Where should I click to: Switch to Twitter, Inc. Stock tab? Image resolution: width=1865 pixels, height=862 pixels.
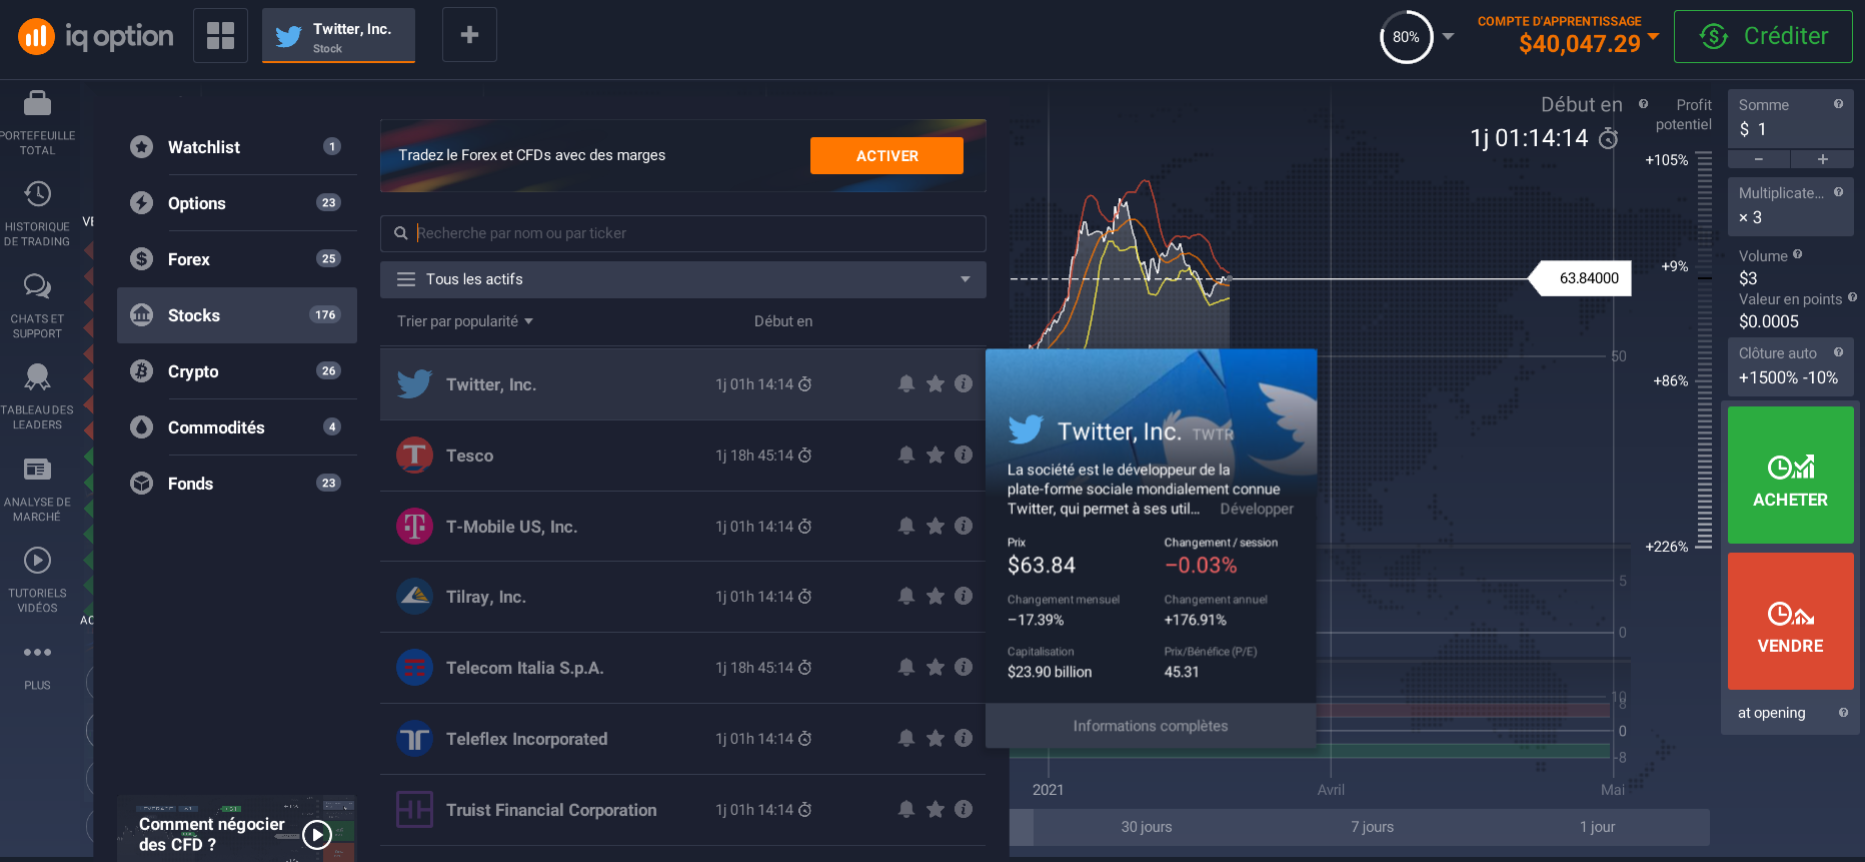click(338, 36)
